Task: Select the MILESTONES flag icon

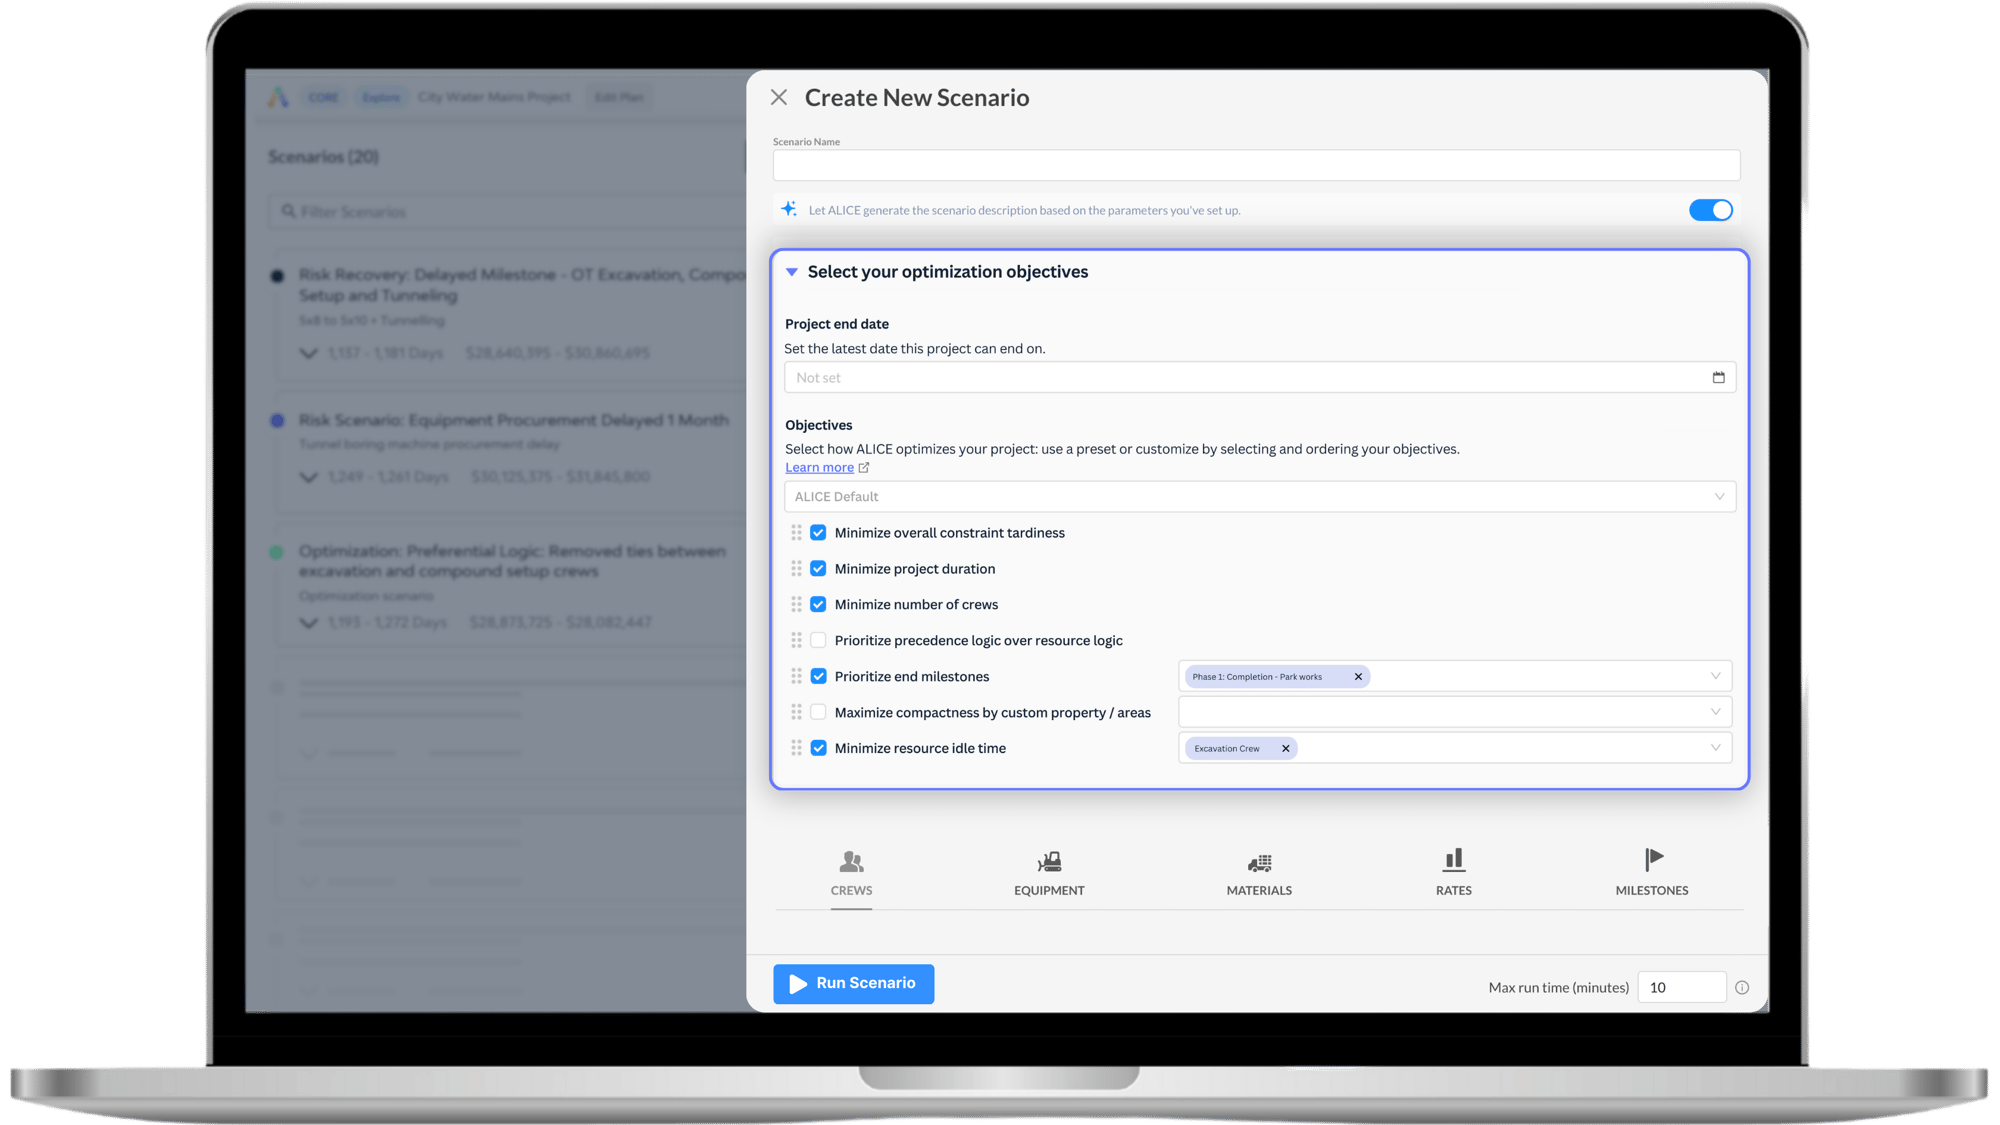Action: coord(1651,858)
